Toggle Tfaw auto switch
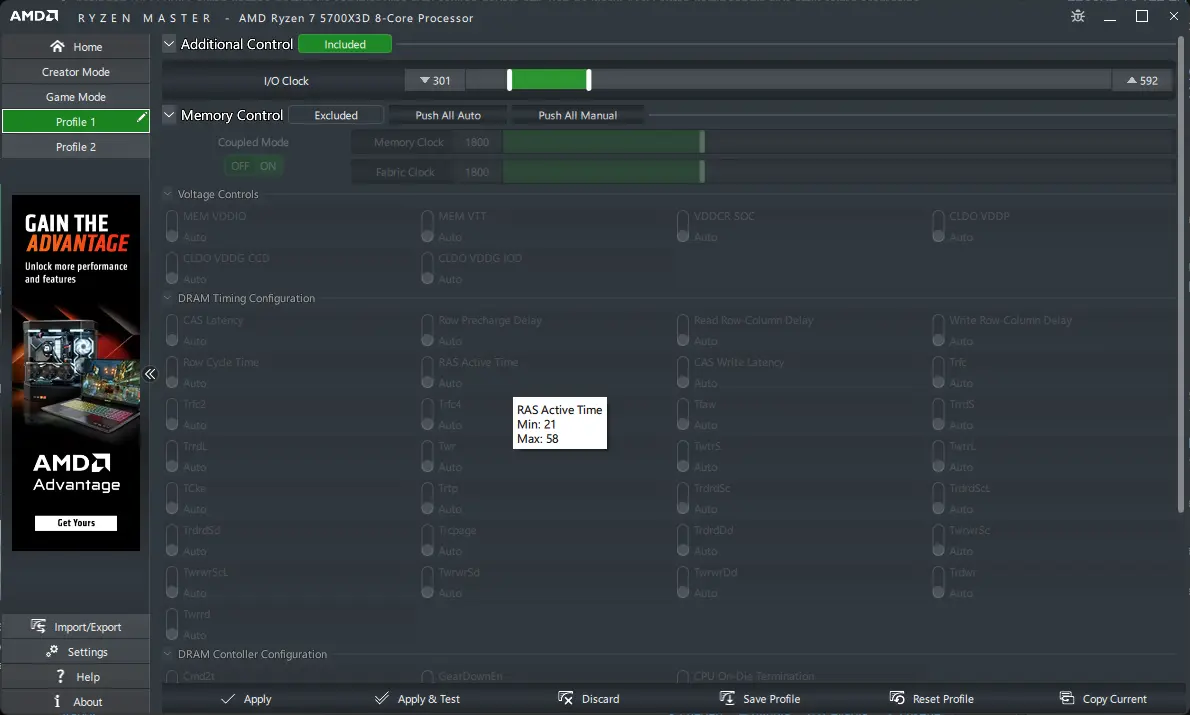The width and height of the screenshot is (1190, 715). 683,414
